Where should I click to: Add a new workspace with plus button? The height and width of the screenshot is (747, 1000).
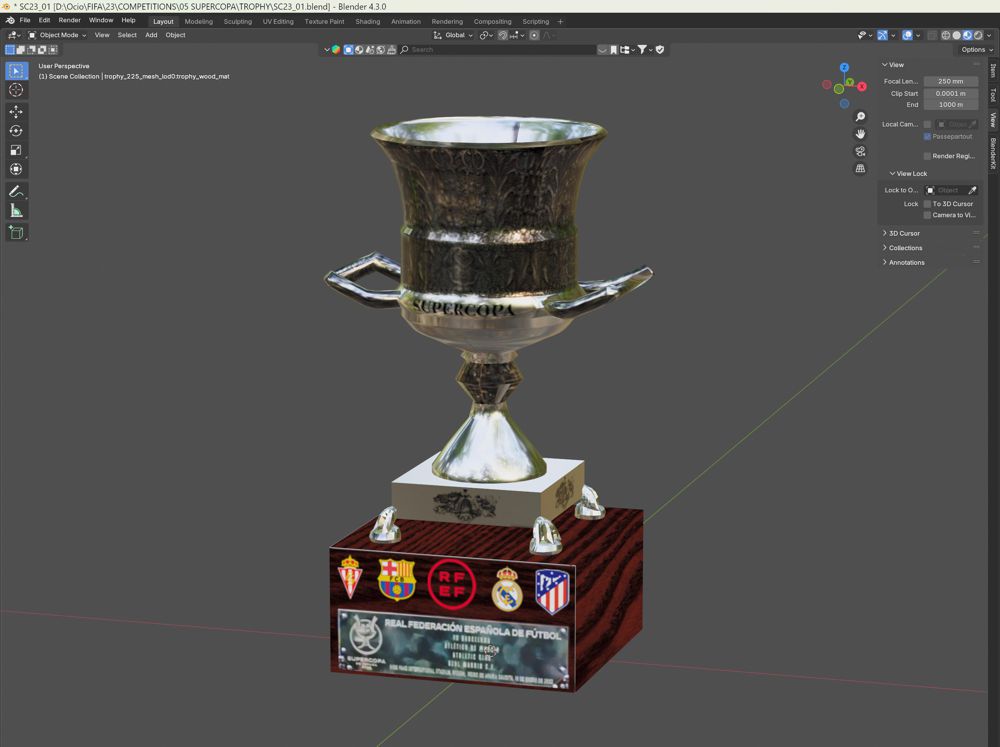pyautogui.click(x=561, y=22)
